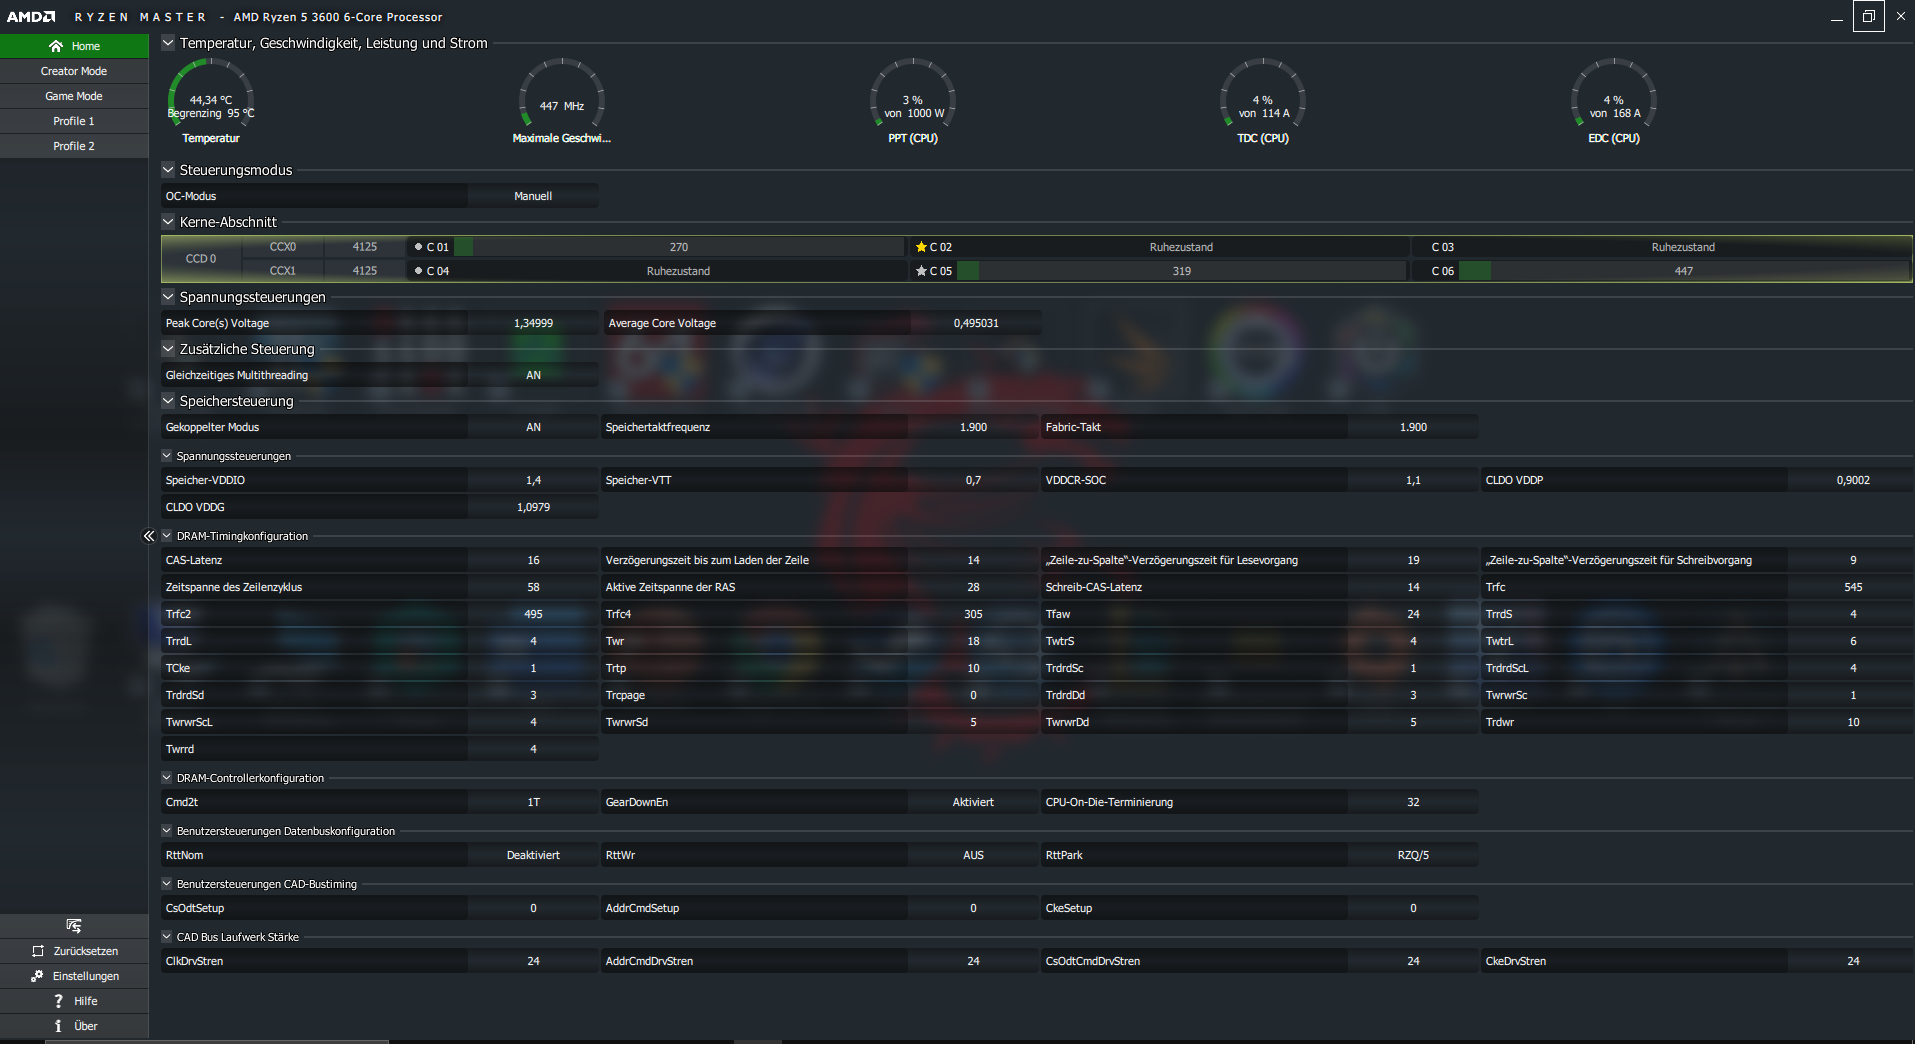Collapse the Temperatur, Geschwindigkeit, Leistung und Strom section
The image size is (1915, 1044).
pyautogui.click(x=168, y=43)
